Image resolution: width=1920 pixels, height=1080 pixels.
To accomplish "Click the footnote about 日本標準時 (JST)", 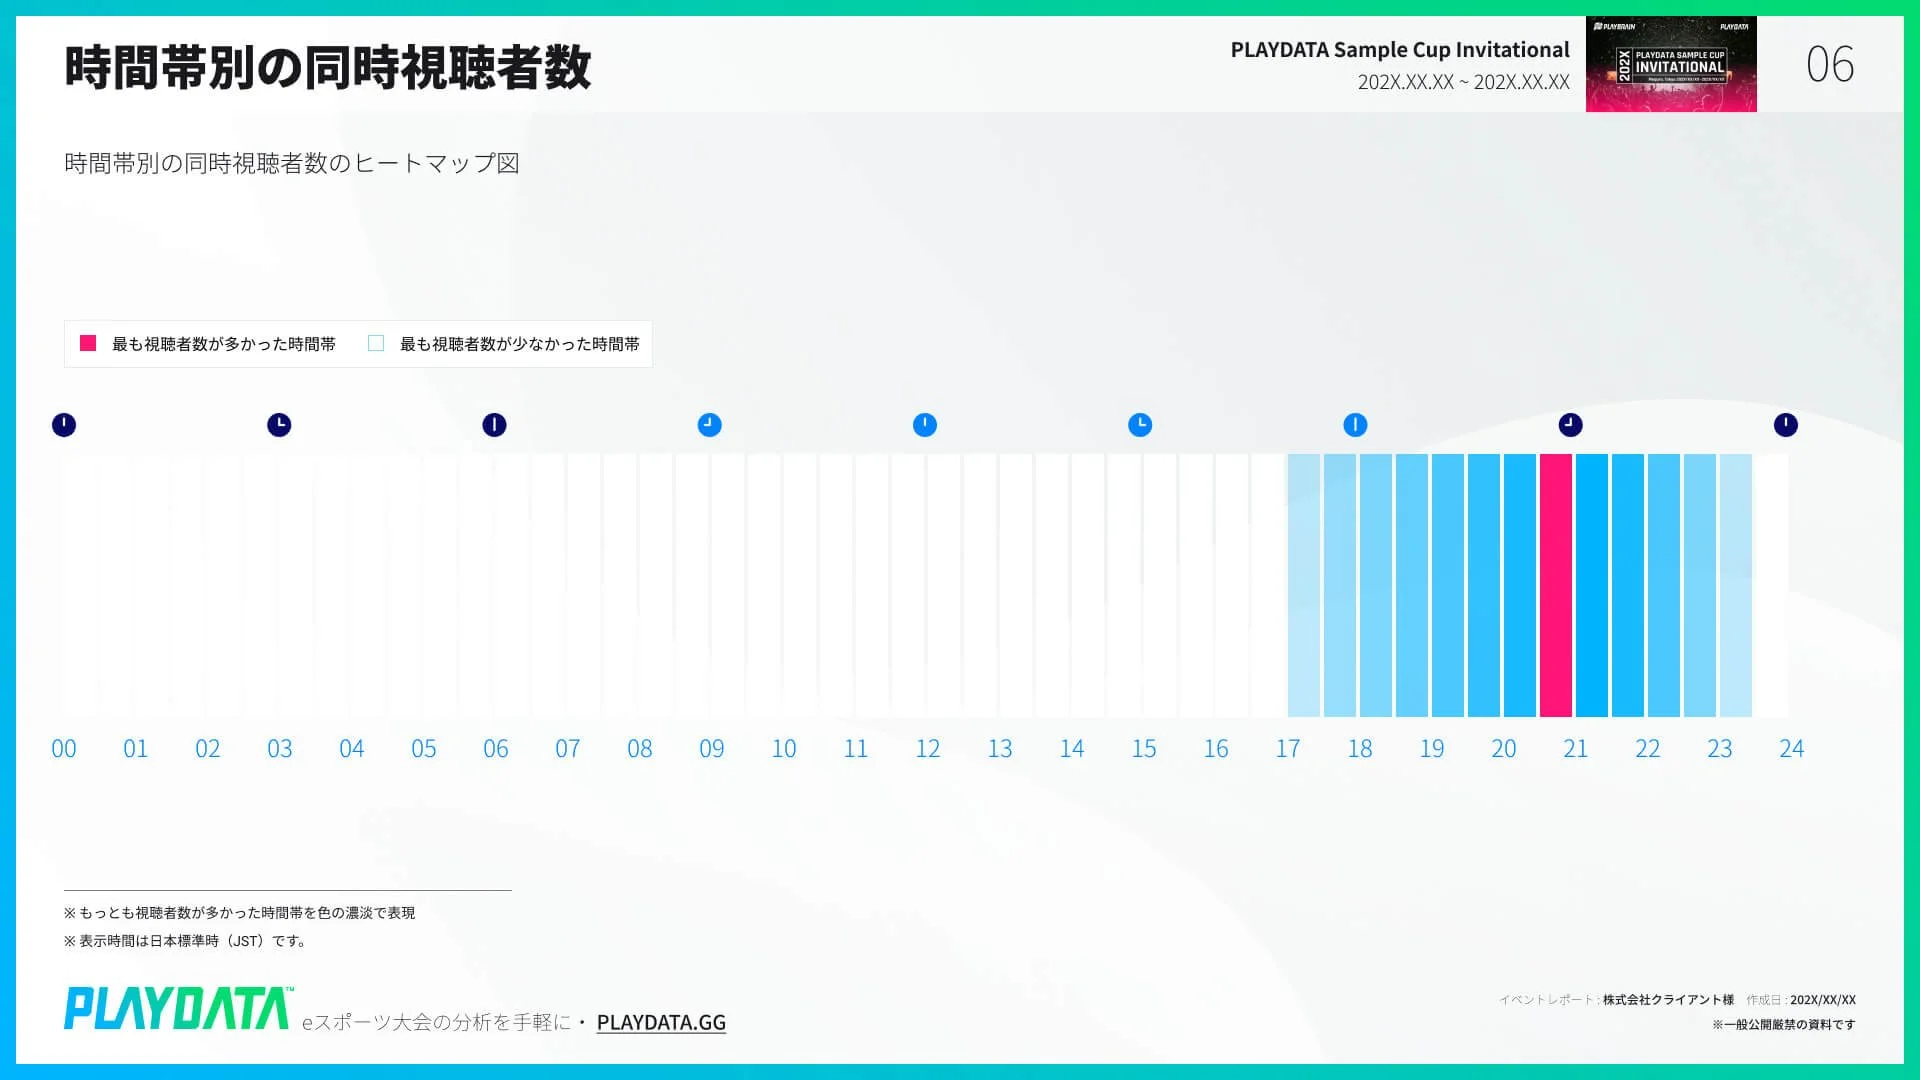I will tap(186, 941).
